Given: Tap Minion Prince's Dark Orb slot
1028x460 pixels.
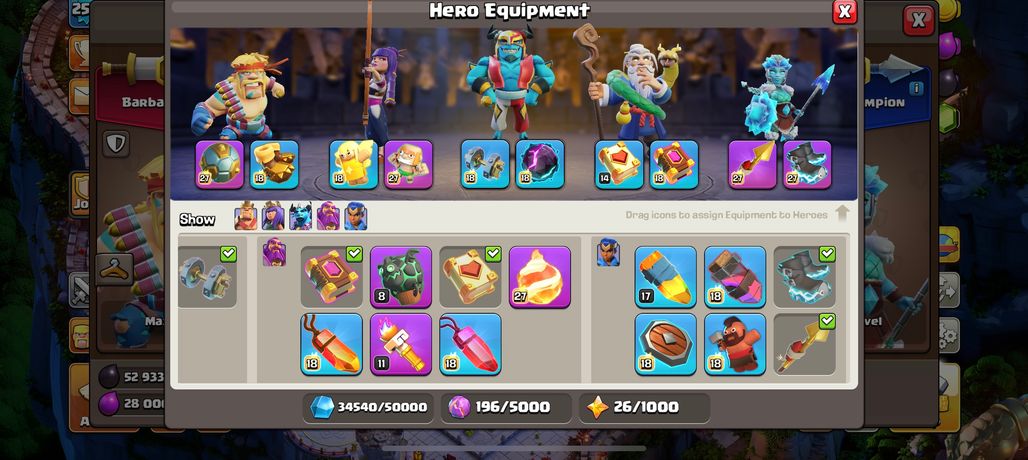Looking at the screenshot, I should [x=540, y=164].
